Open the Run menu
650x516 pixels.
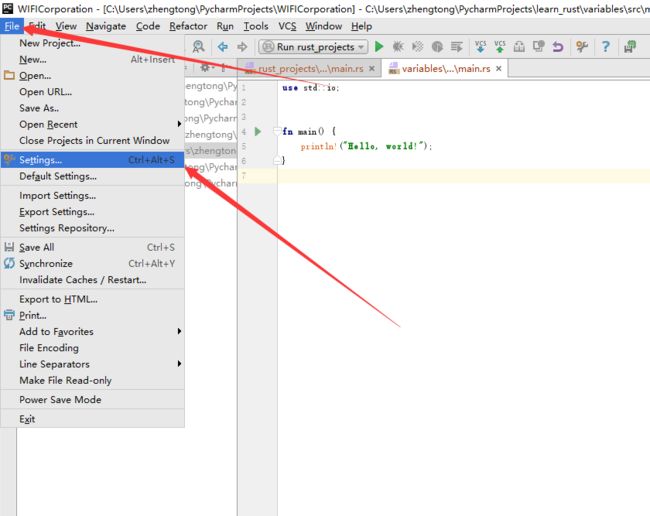pos(225,26)
